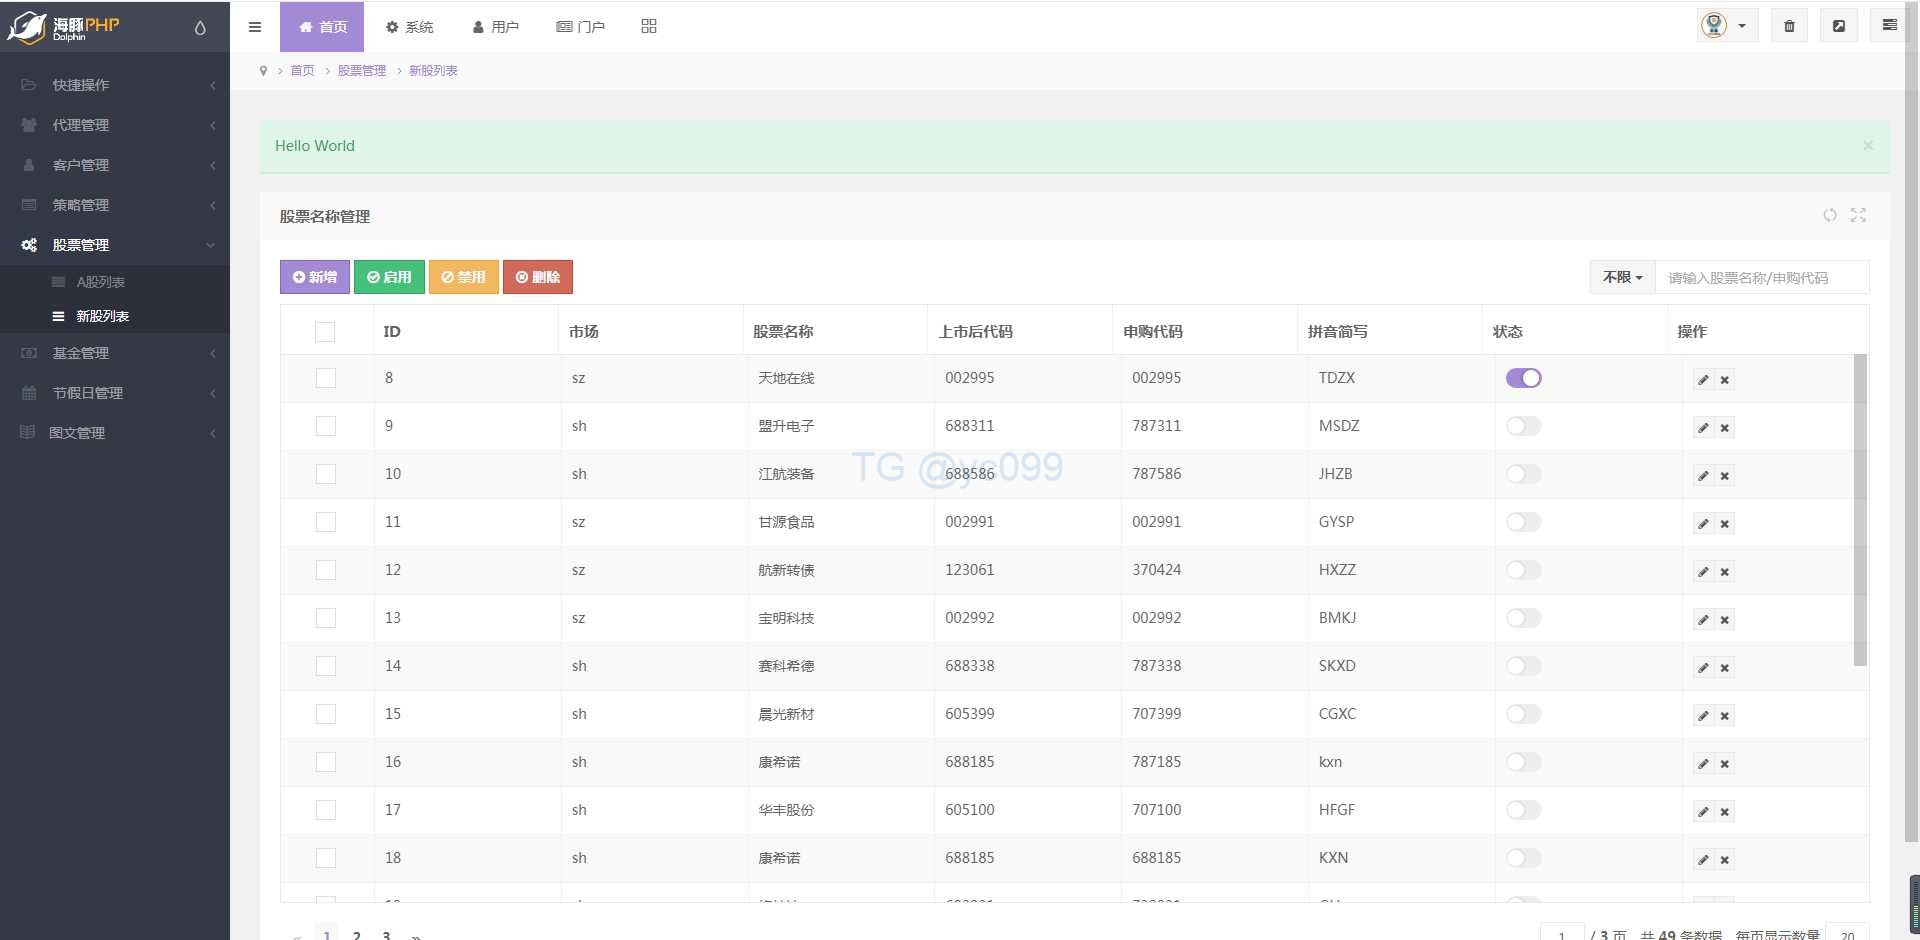Open A股列表 in the sidebar
Viewport: 1920px width, 940px height.
point(100,282)
